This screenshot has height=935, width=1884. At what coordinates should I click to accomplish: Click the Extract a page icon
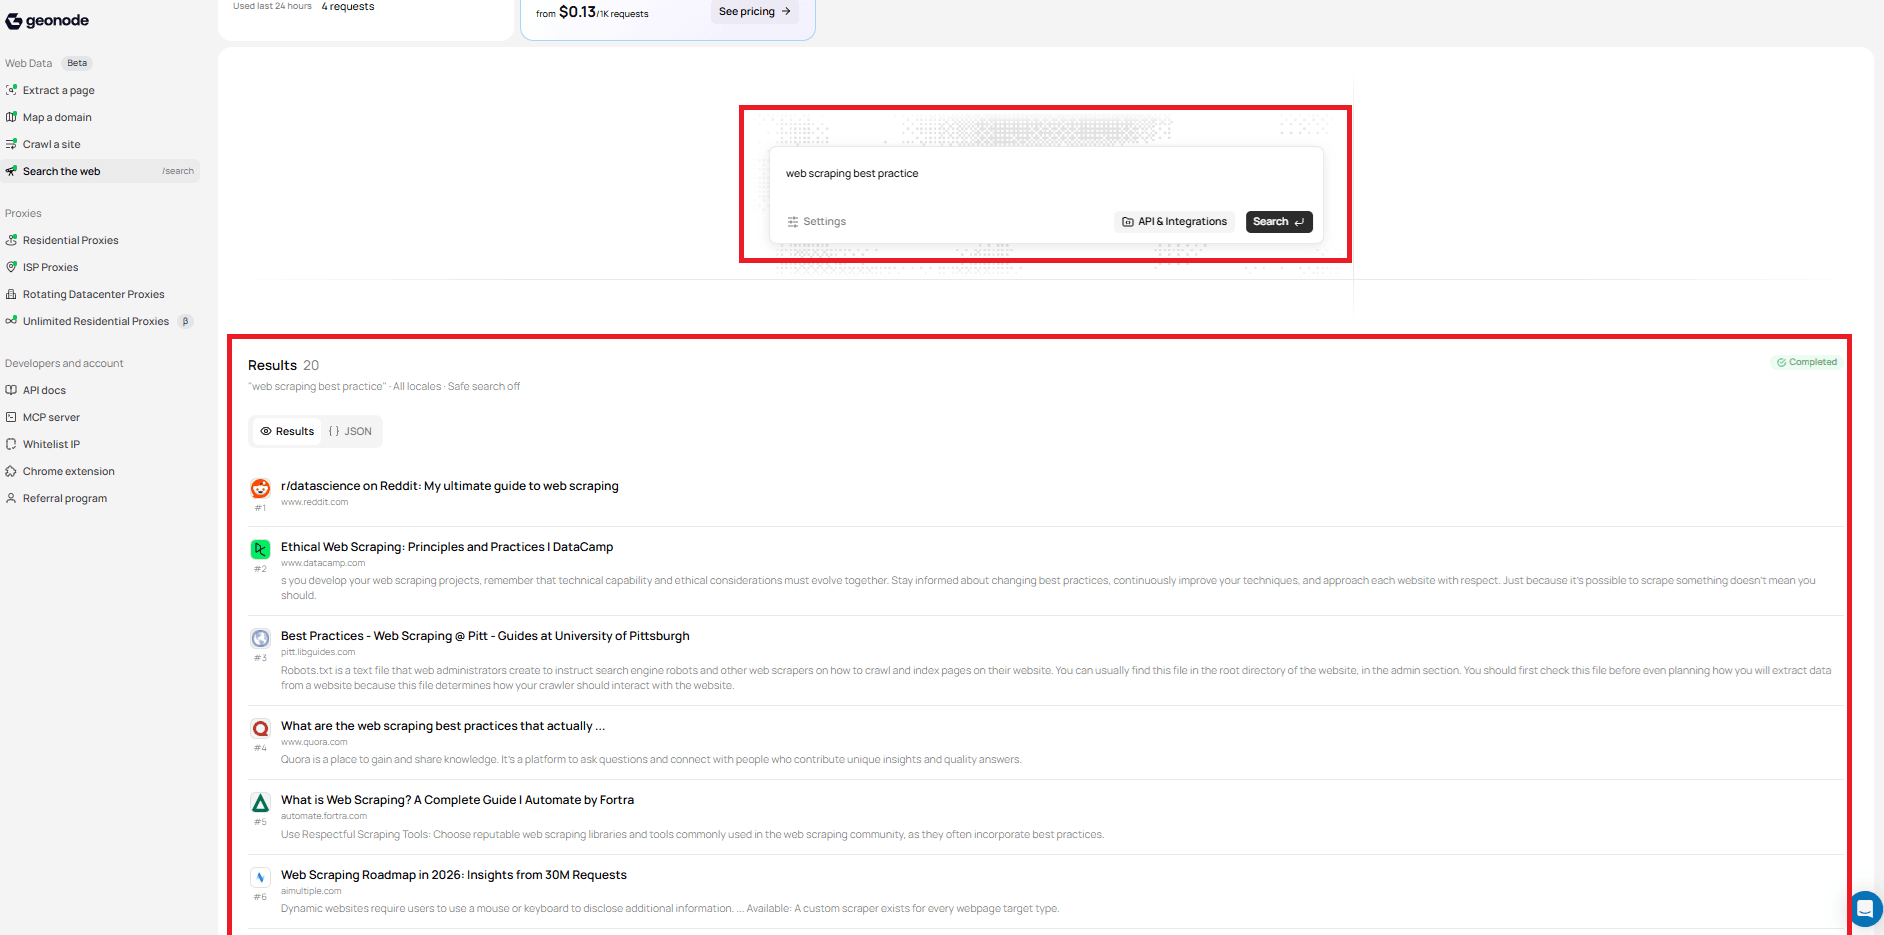[11, 90]
